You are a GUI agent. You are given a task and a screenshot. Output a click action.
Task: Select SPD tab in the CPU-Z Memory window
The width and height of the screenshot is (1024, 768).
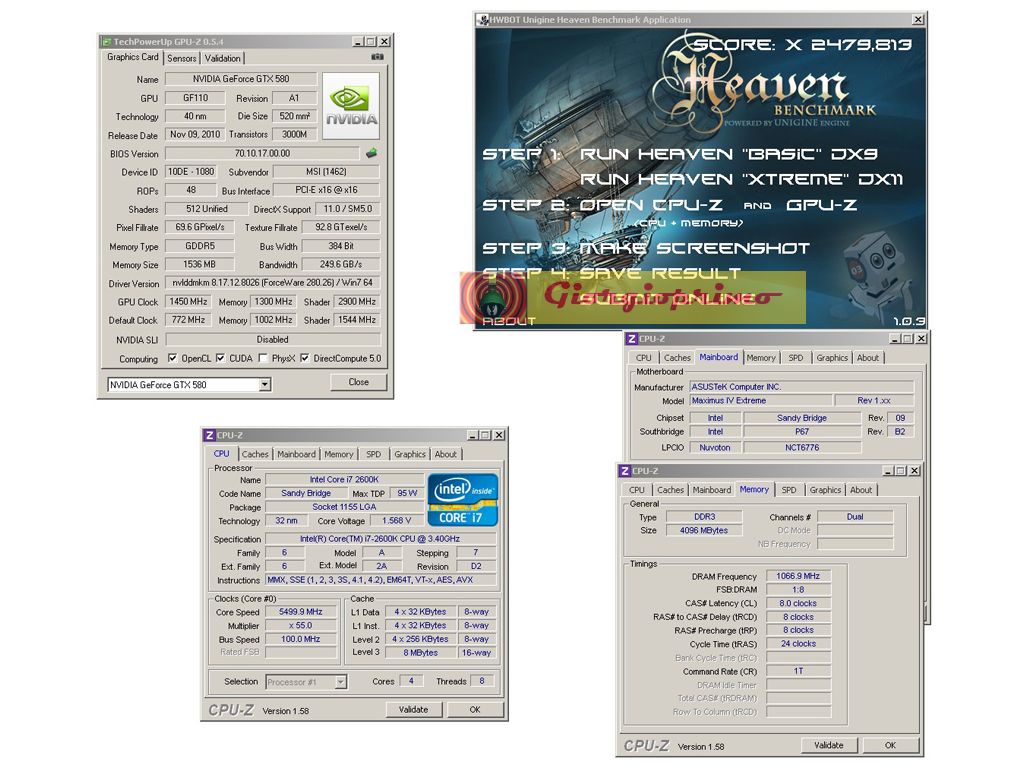click(789, 490)
